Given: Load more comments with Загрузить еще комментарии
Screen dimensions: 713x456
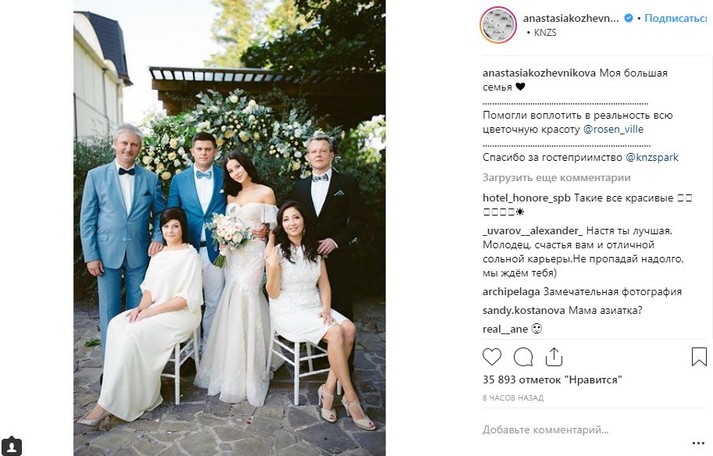Looking at the screenshot, I should pyautogui.click(x=557, y=178).
